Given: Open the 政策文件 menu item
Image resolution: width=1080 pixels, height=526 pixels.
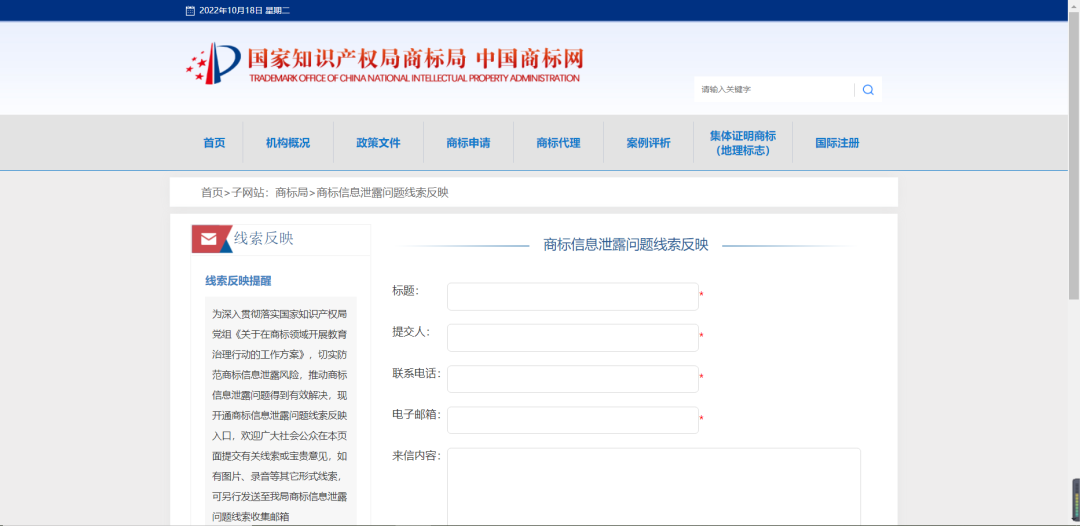Looking at the screenshot, I should (378, 143).
